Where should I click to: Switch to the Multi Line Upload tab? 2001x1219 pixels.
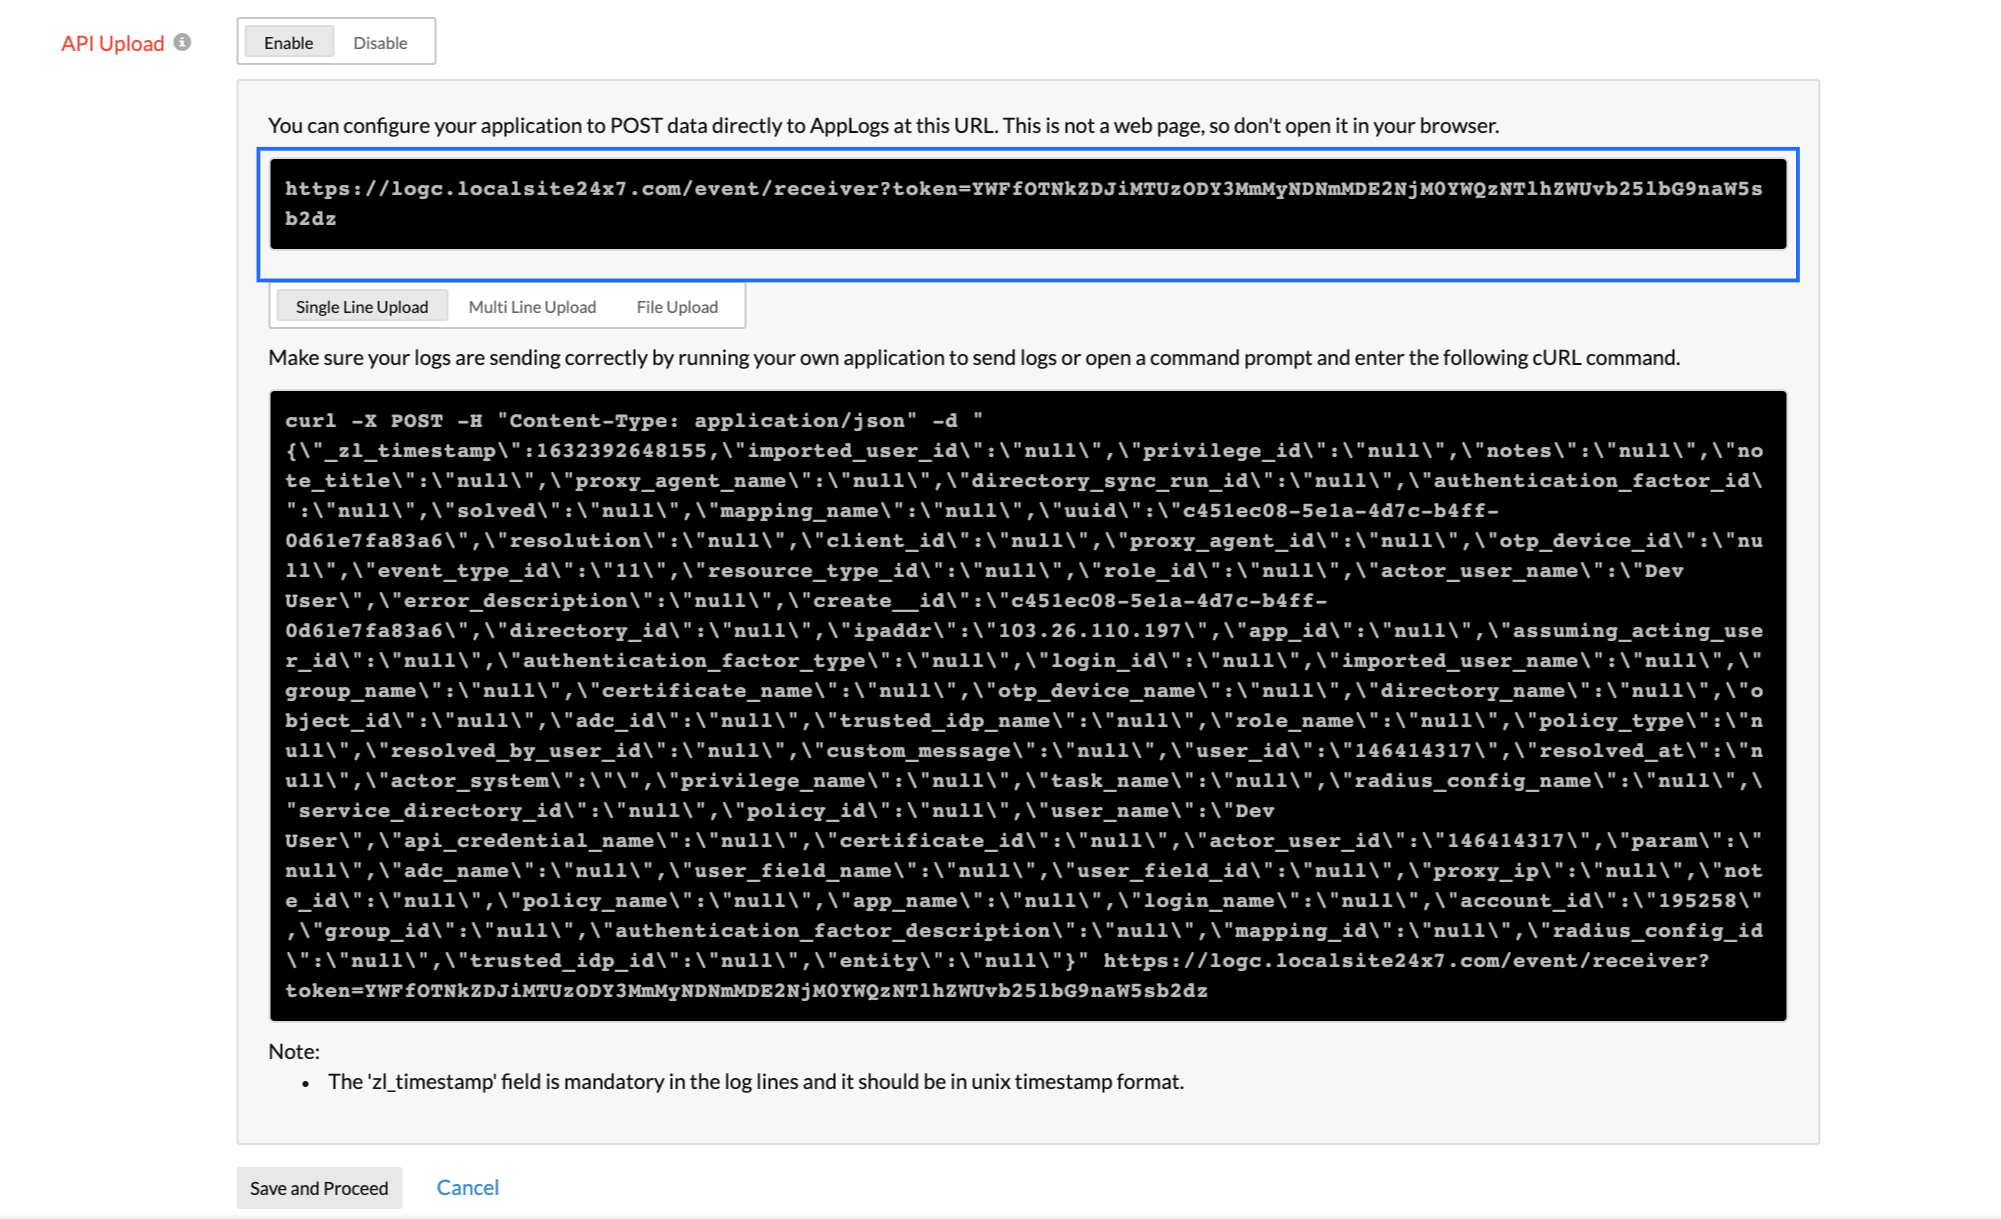(532, 307)
